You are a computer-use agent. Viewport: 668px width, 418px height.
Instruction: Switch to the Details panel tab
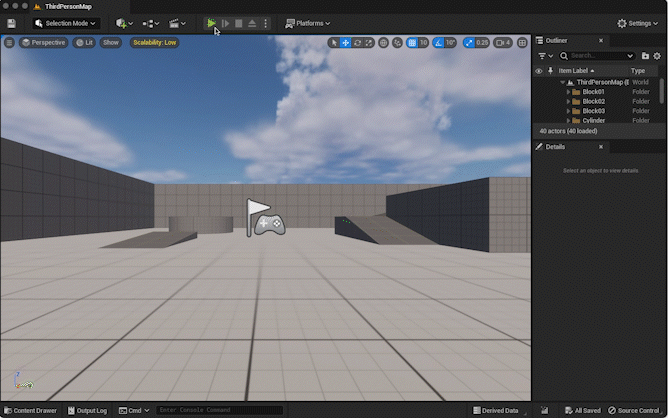[x=555, y=147]
